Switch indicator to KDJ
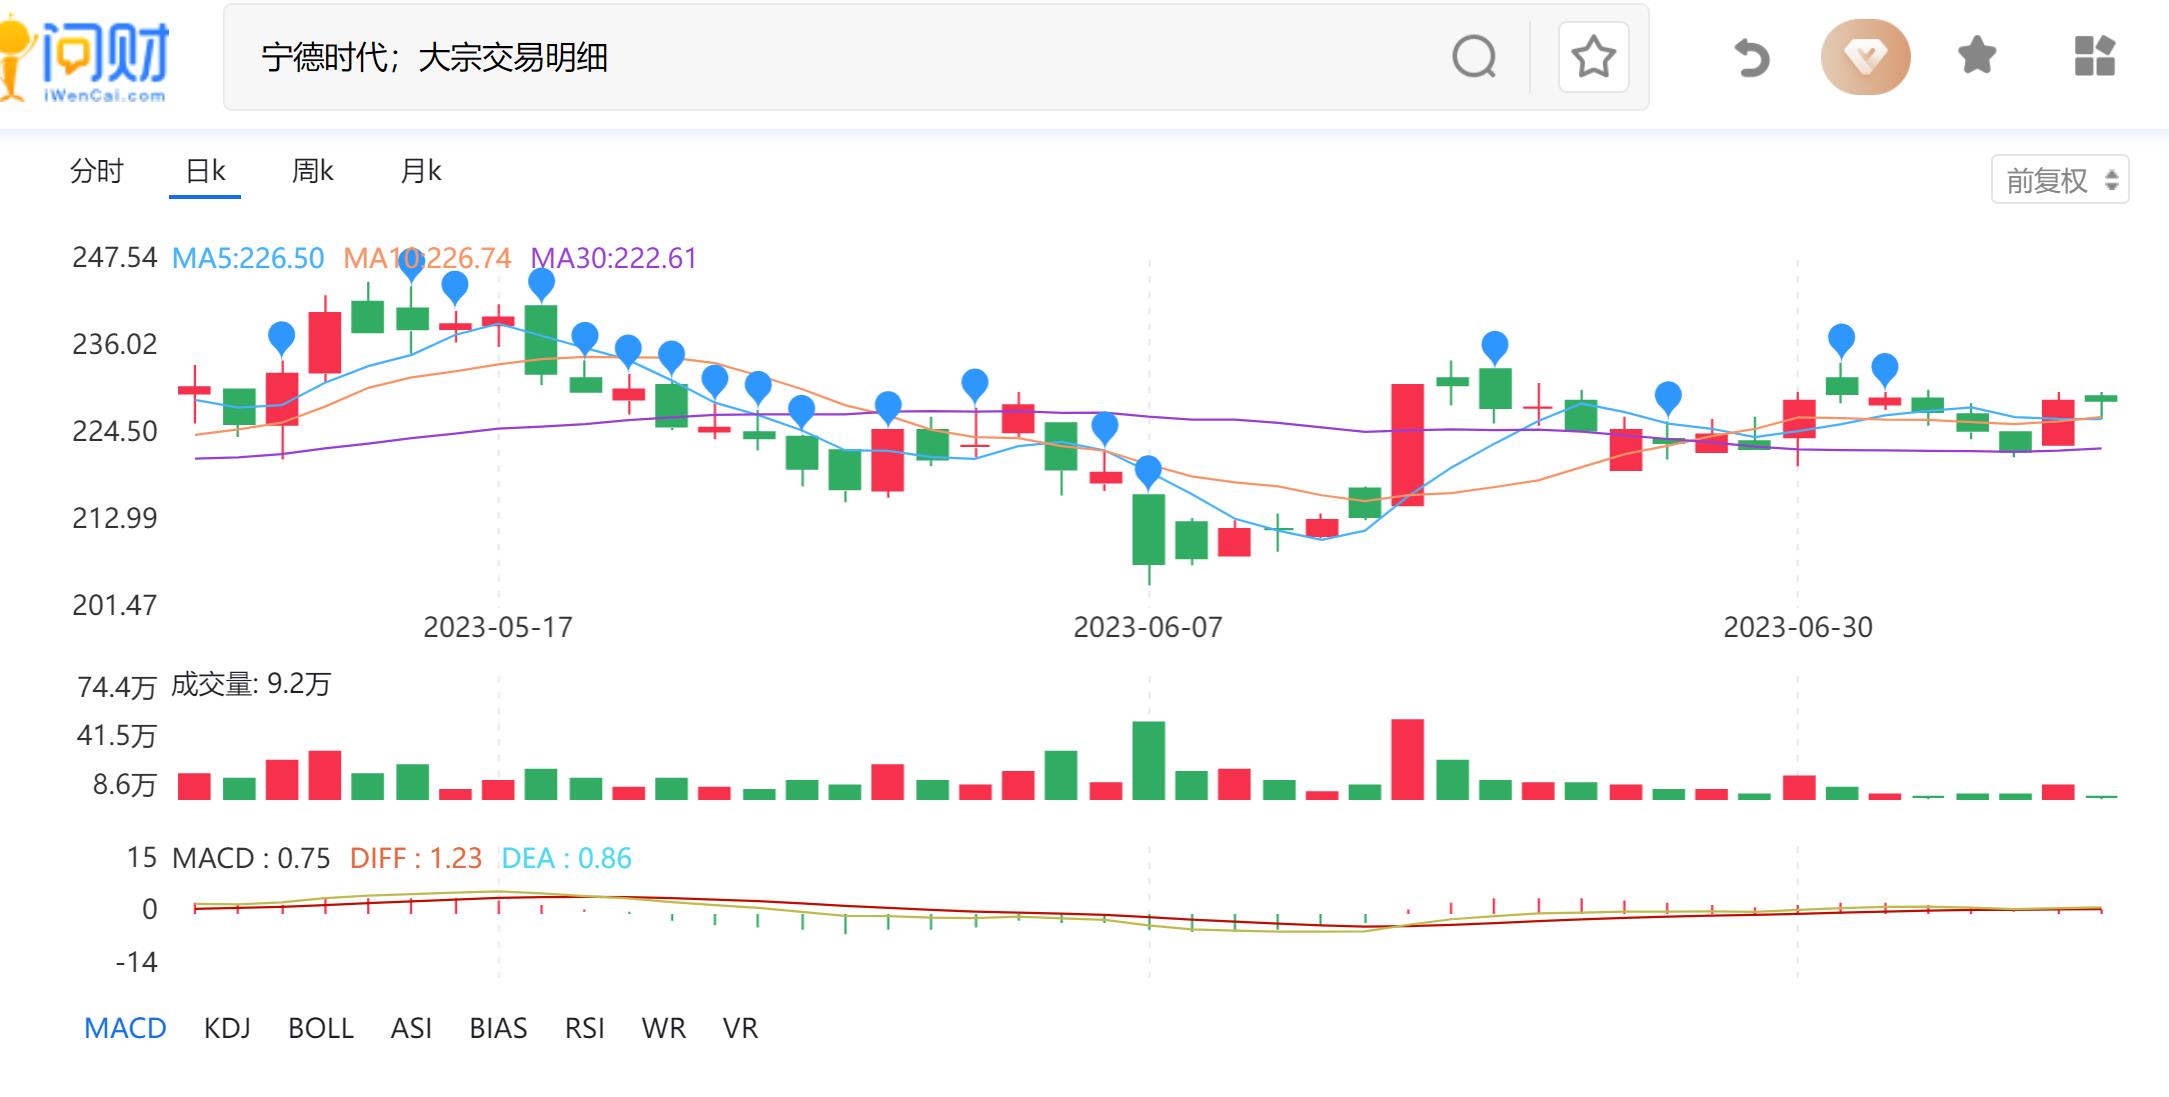The height and width of the screenshot is (1097, 2169). pyautogui.click(x=227, y=1028)
